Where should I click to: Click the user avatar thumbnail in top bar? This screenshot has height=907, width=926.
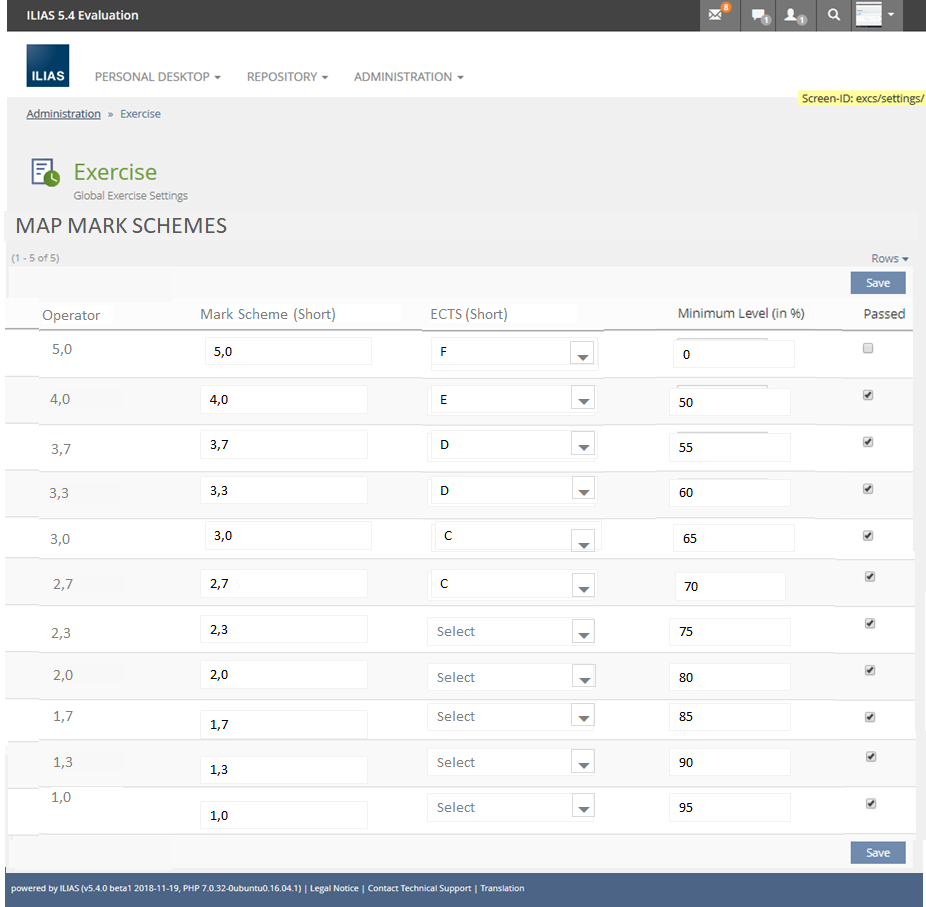coord(868,15)
